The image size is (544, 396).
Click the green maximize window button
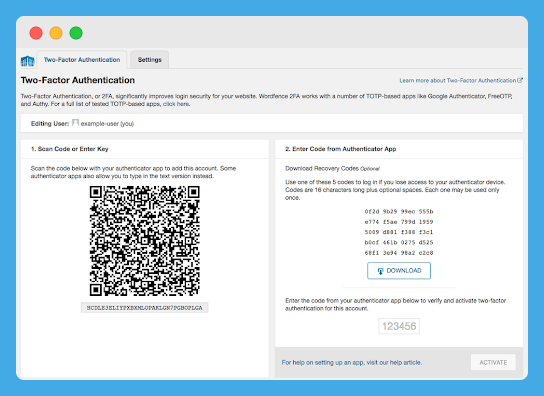click(76, 33)
